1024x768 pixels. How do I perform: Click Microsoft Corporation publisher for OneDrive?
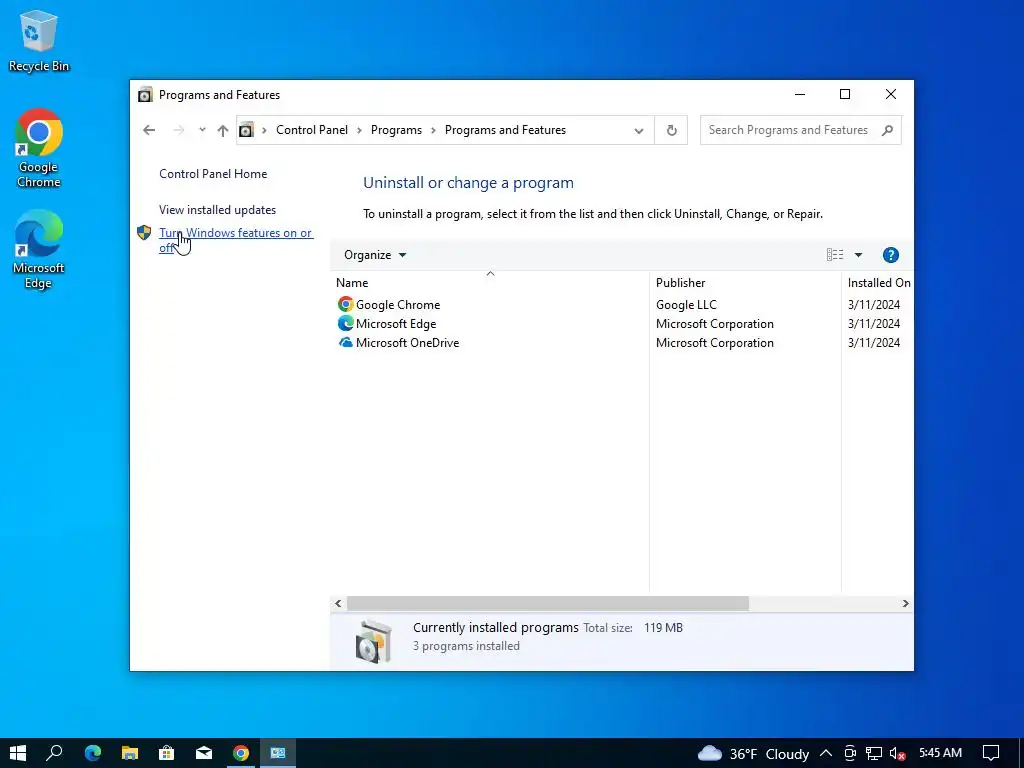coord(714,342)
